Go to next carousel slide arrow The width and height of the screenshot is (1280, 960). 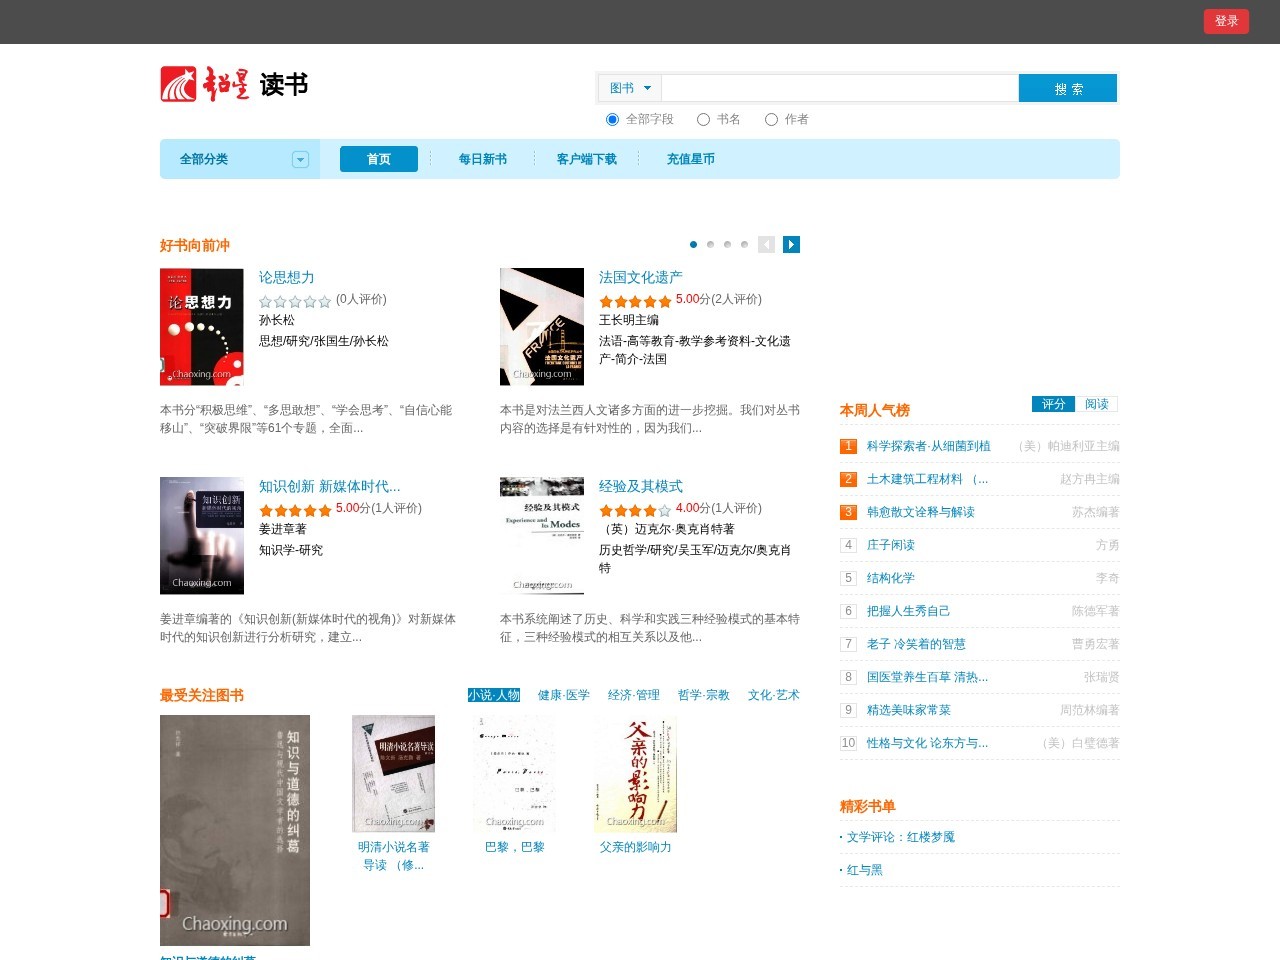click(x=791, y=245)
